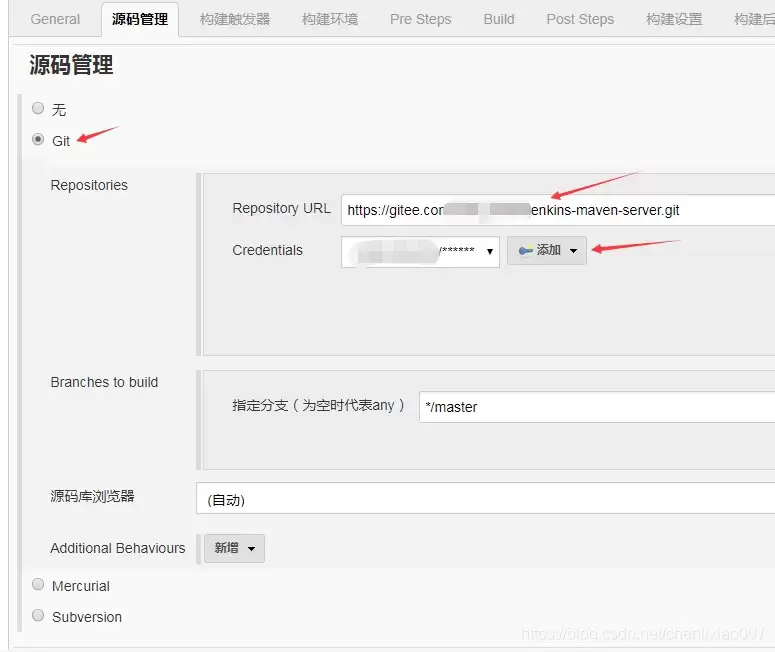Select the 无 radio option

(38, 108)
